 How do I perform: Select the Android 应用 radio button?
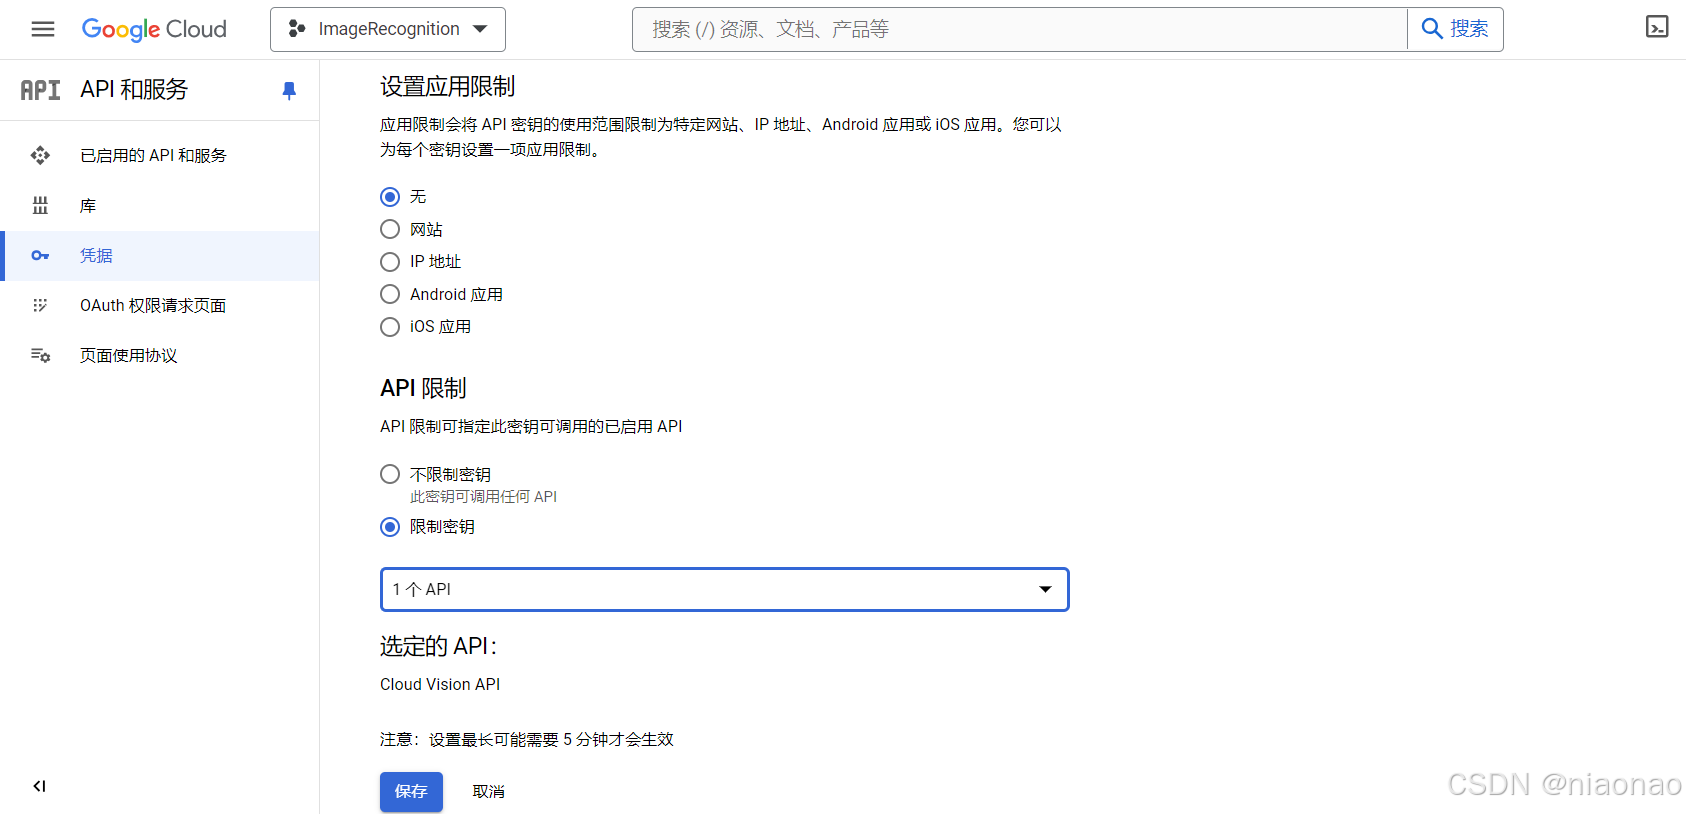390,294
